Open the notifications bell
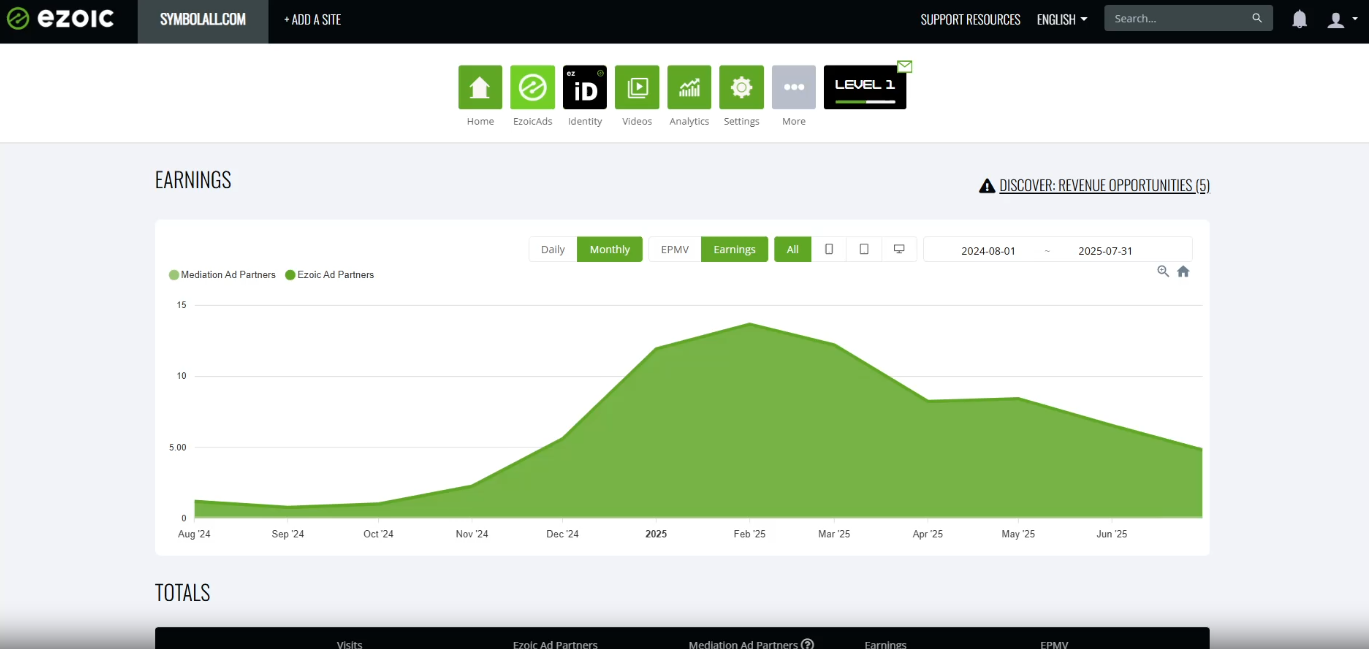The height and width of the screenshot is (649, 1369). pyautogui.click(x=1299, y=19)
